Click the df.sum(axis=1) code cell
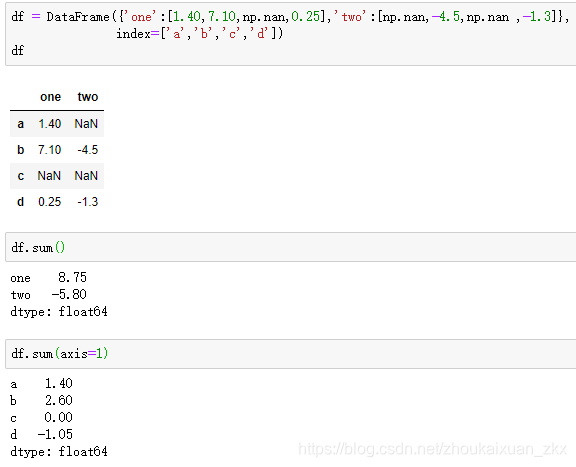Viewport: 576px width, 467px height. pyautogui.click(x=291, y=354)
